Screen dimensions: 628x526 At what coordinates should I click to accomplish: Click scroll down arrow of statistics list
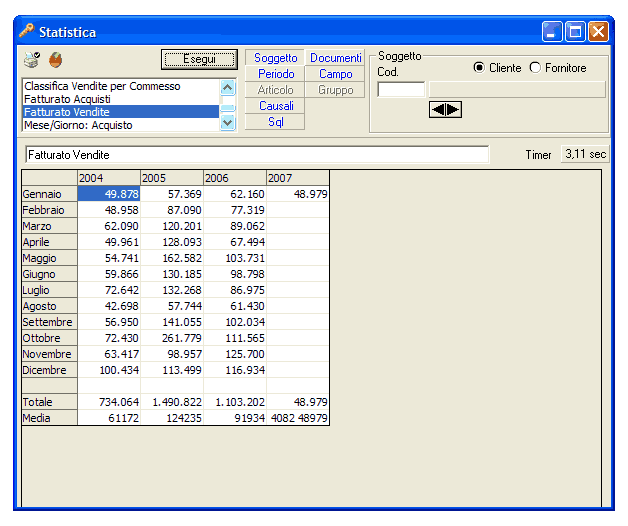coord(227,122)
